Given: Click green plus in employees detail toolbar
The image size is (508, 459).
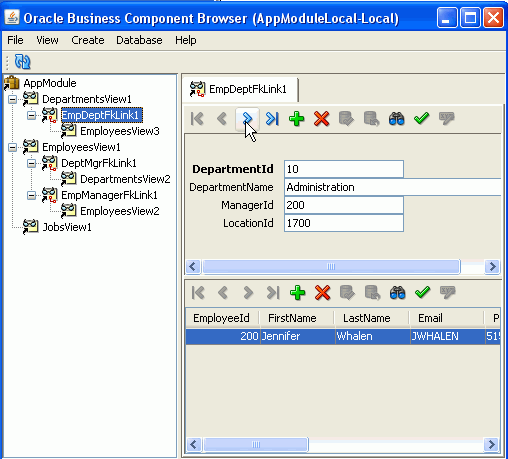Looking at the screenshot, I should point(297,293).
